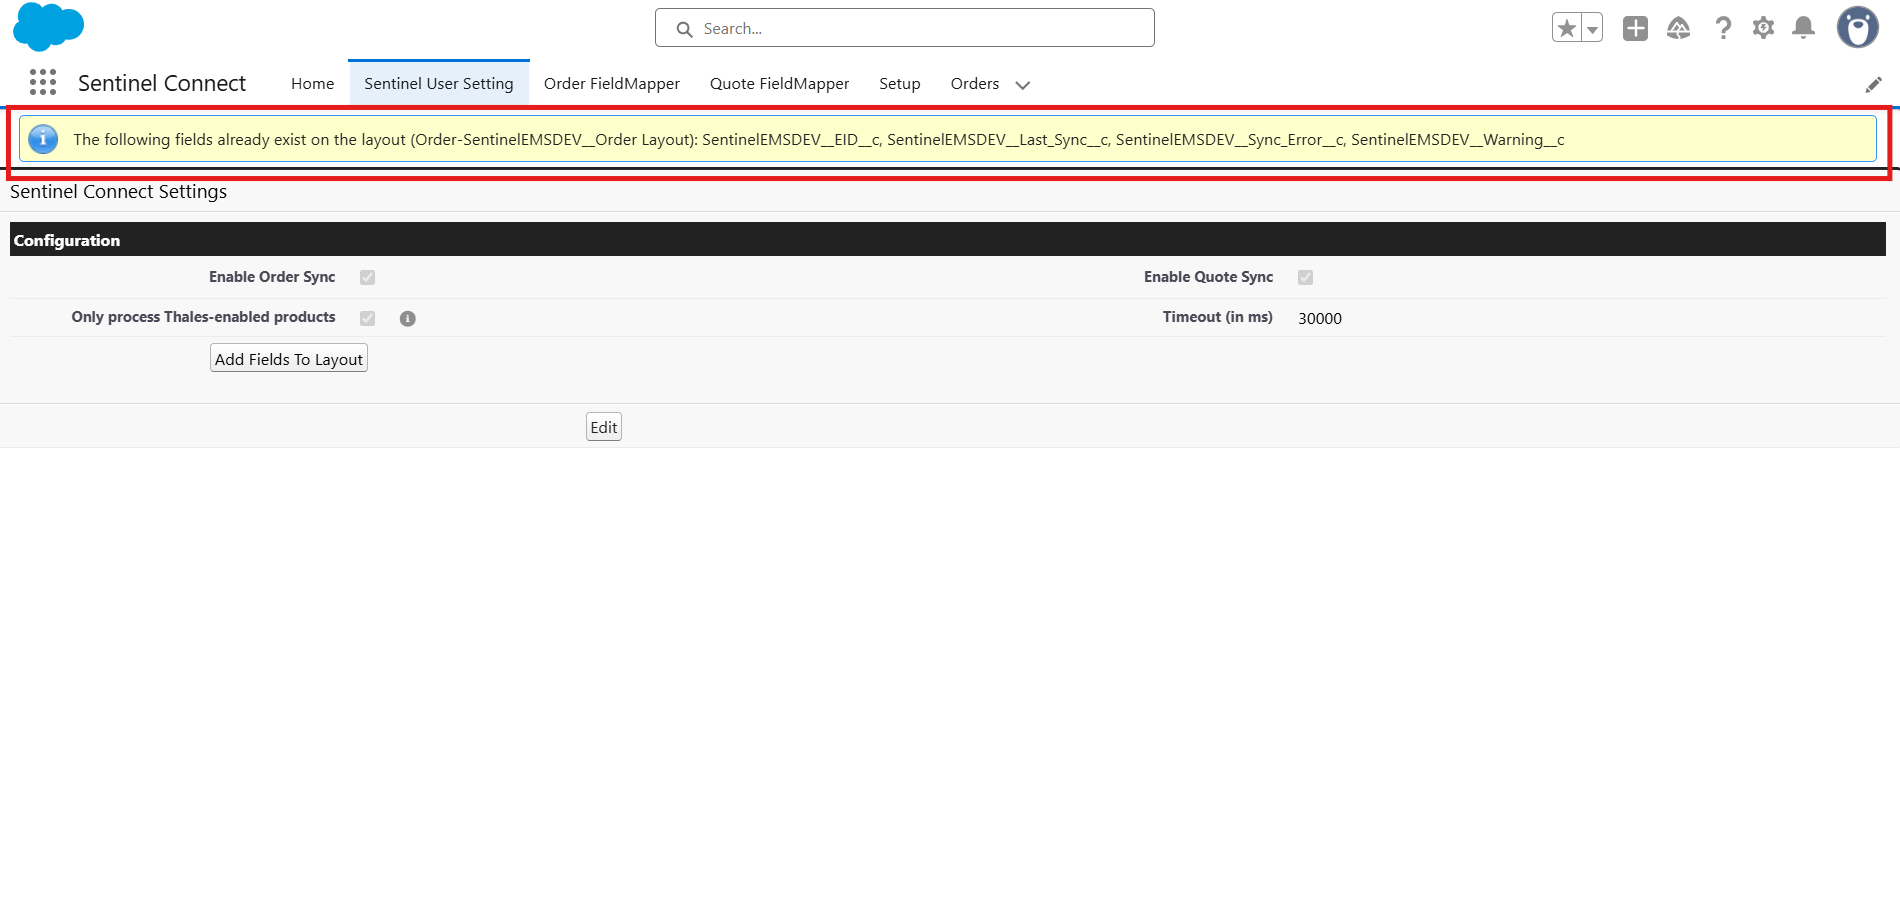
Task: Click into the global Search field
Action: [x=905, y=29]
